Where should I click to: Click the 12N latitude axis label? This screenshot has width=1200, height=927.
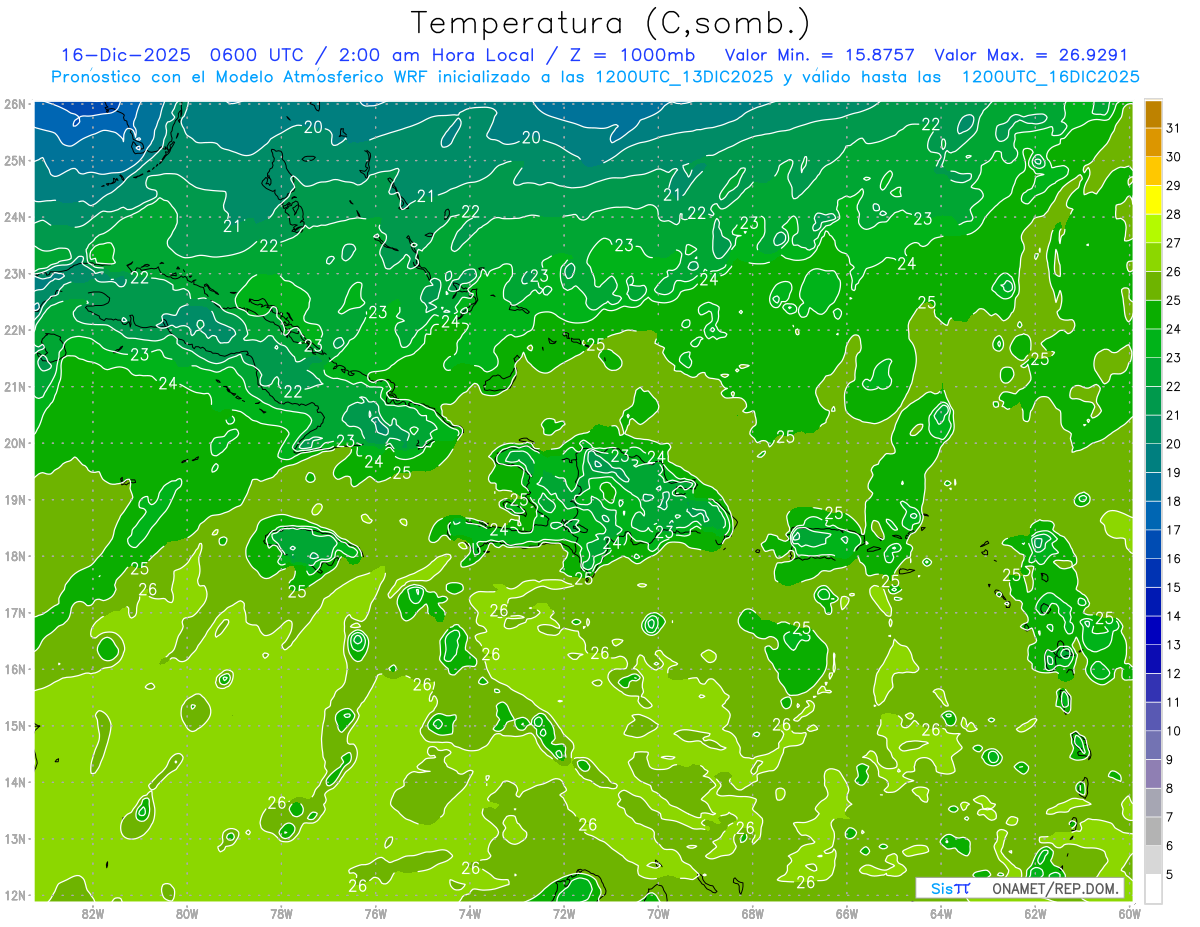[x=15, y=895]
